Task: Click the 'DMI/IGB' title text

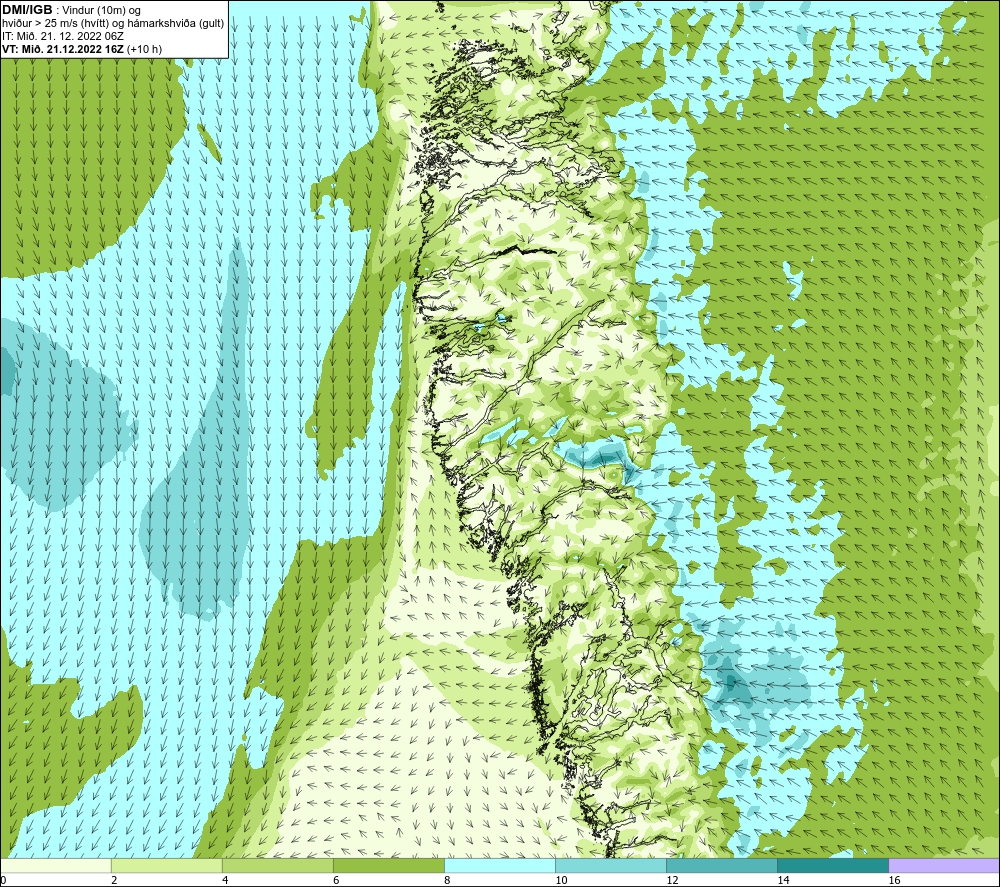Action: [27, 10]
